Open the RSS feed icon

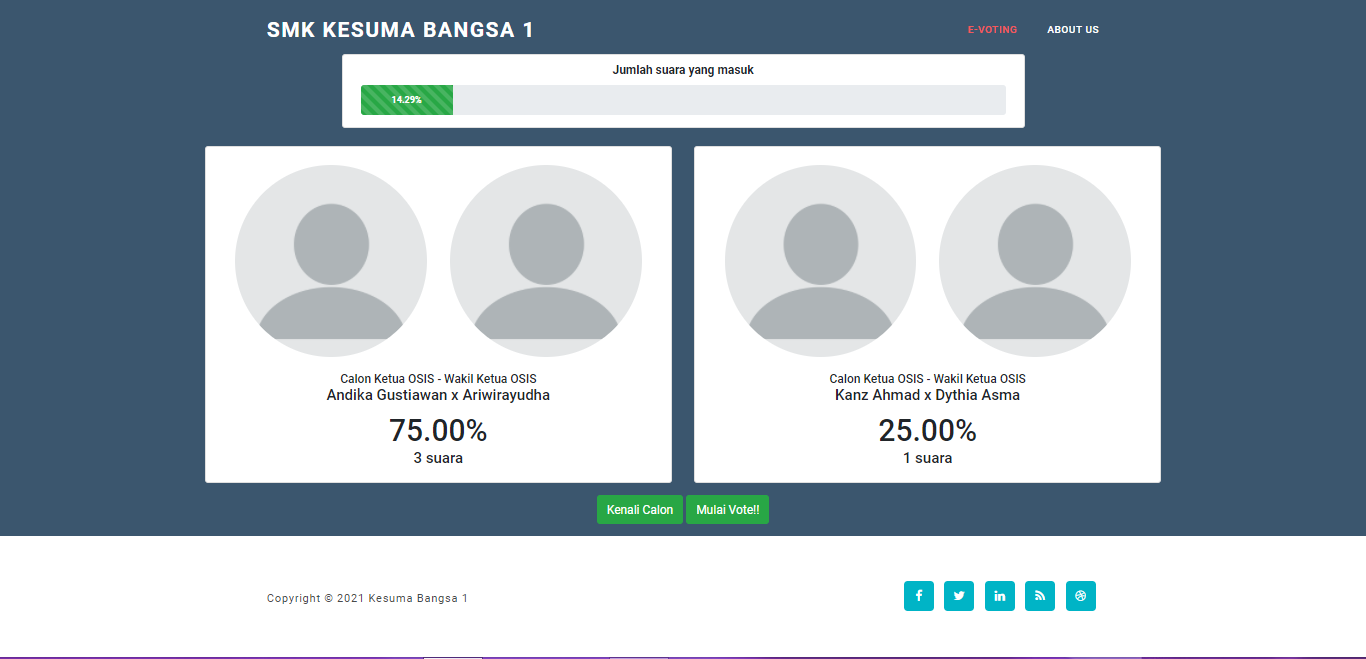(1040, 596)
